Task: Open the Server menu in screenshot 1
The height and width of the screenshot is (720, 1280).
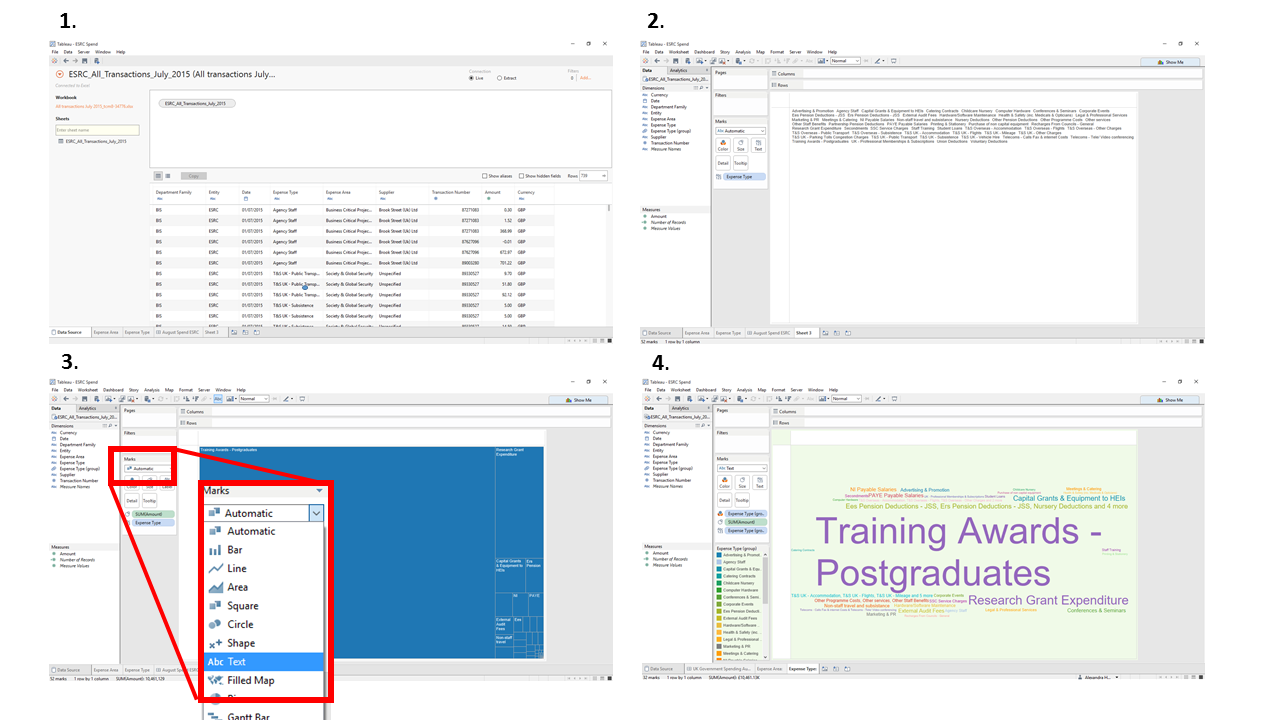Action: 84,51
